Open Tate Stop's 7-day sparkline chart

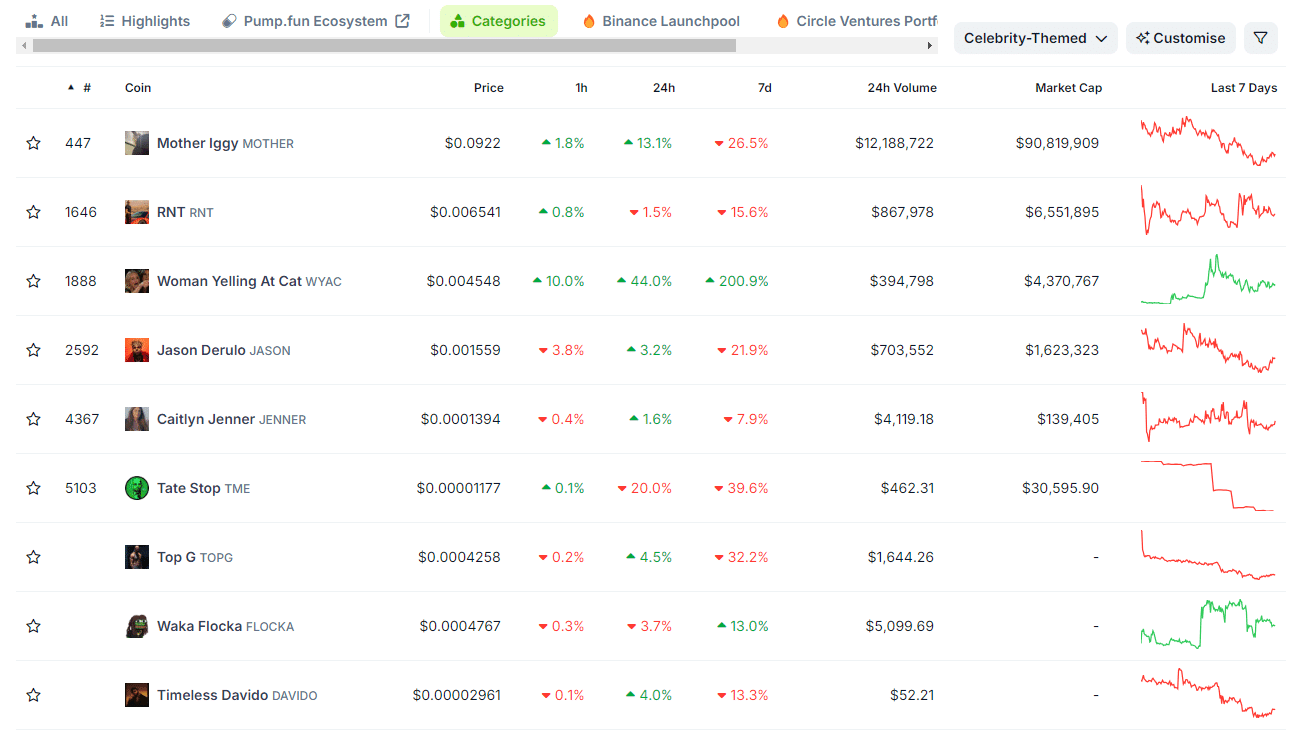pyautogui.click(x=1208, y=487)
